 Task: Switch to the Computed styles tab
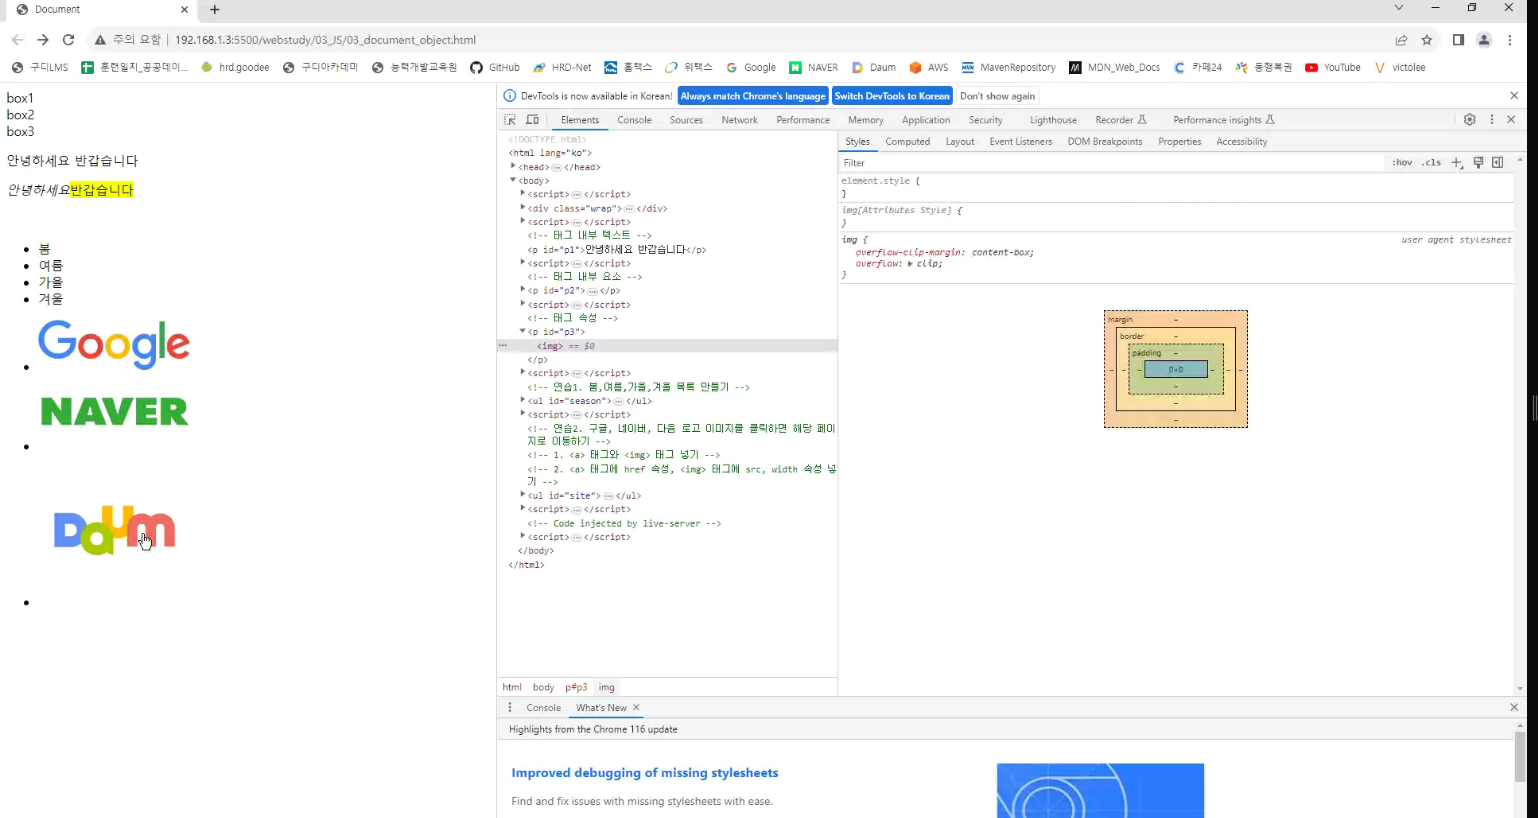907,142
